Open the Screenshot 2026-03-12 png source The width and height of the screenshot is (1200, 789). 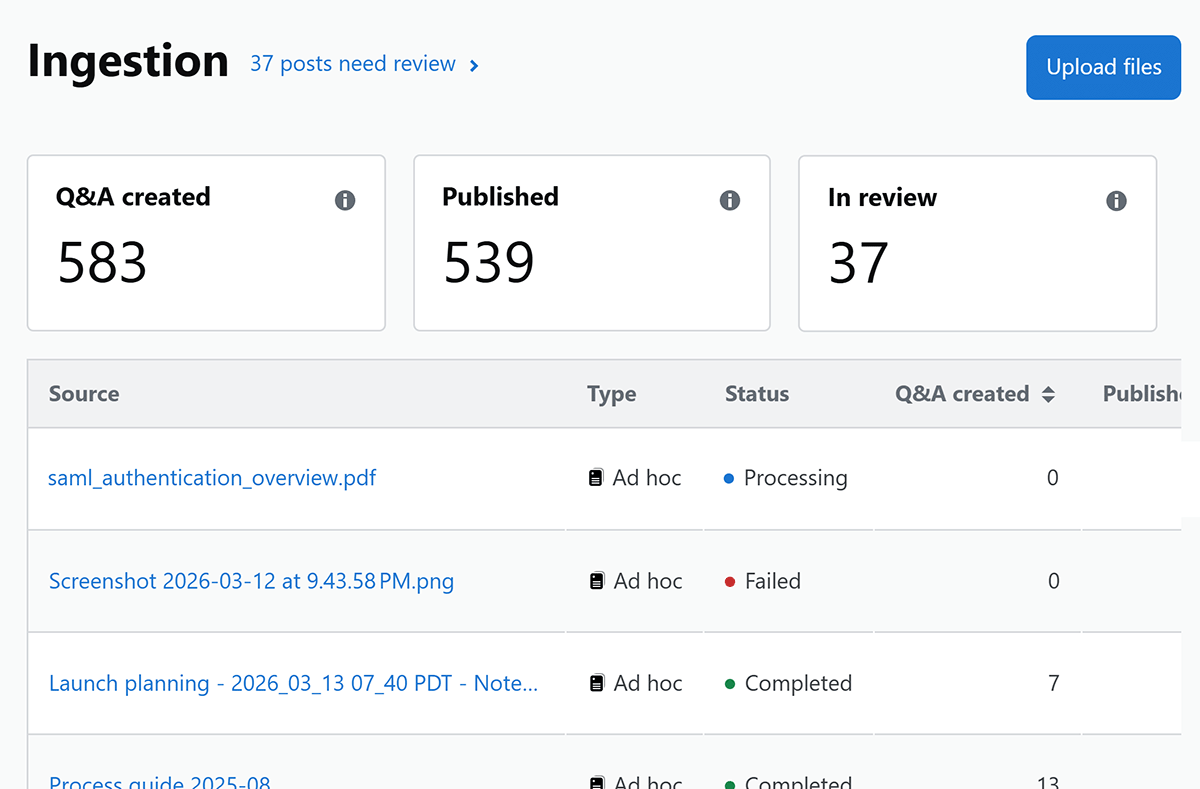coord(251,581)
